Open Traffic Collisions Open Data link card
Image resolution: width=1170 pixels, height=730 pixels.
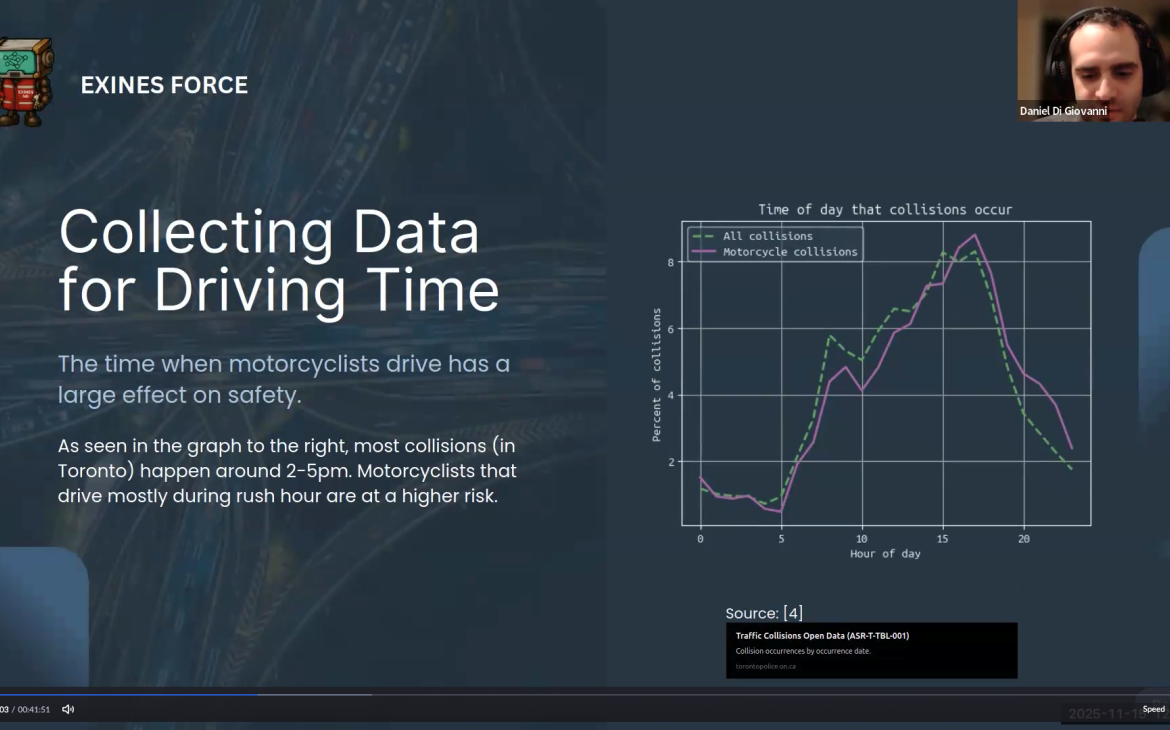871,650
